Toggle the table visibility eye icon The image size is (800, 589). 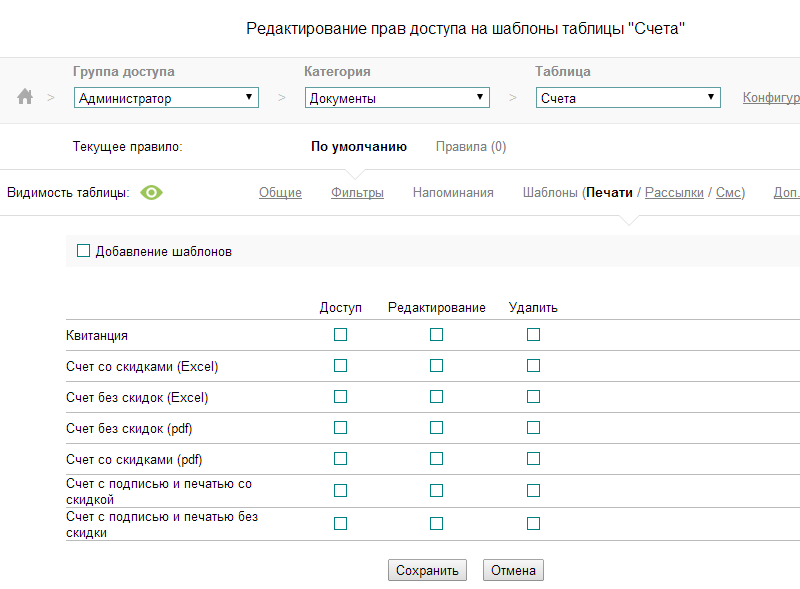tap(151, 193)
